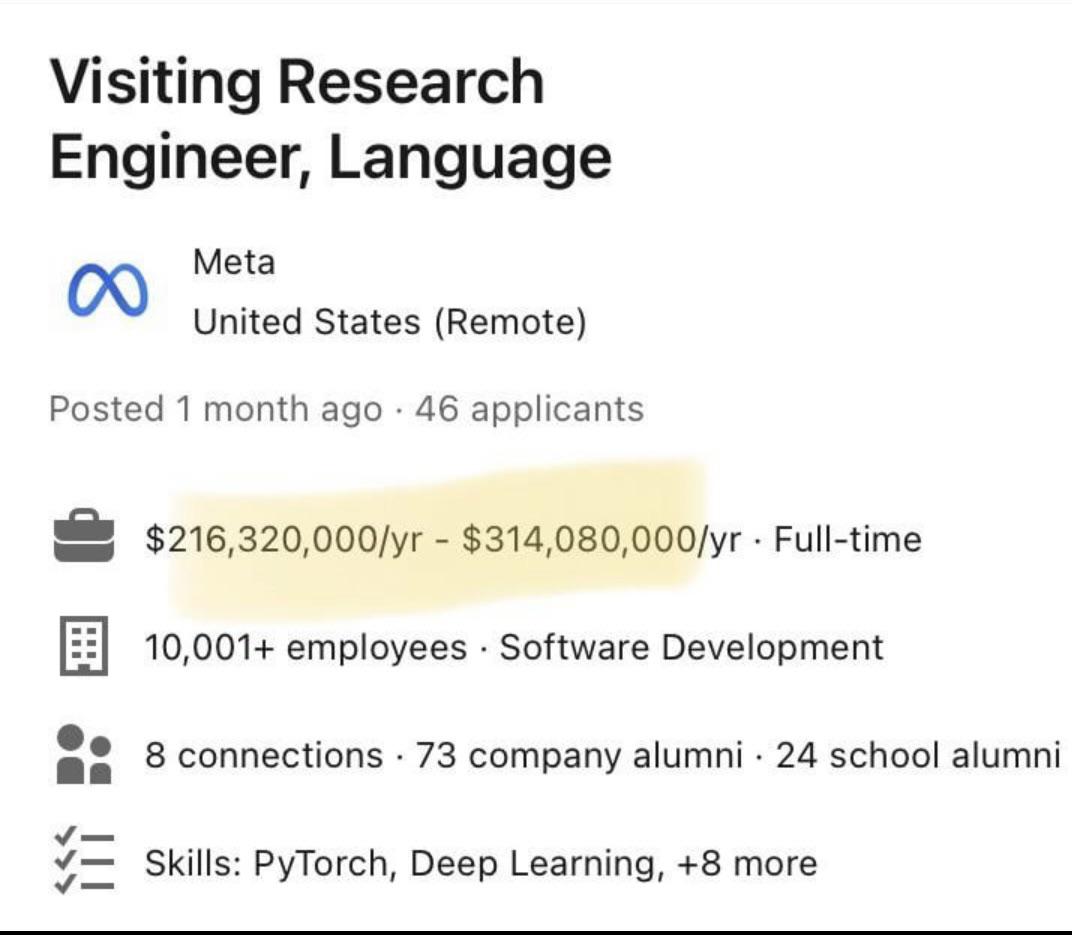Click the Posted 1 month ago text
The image size is (1072, 935).
[215, 409]
